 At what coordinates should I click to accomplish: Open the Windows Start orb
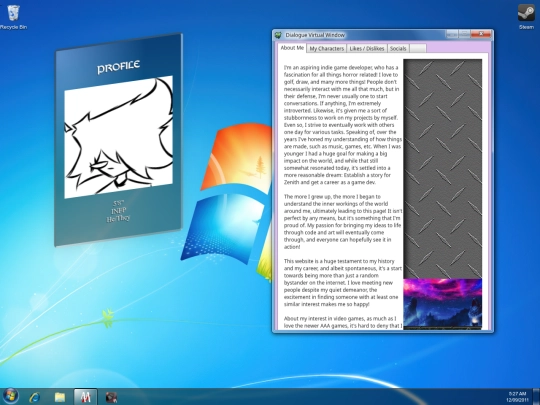point(10,396)
